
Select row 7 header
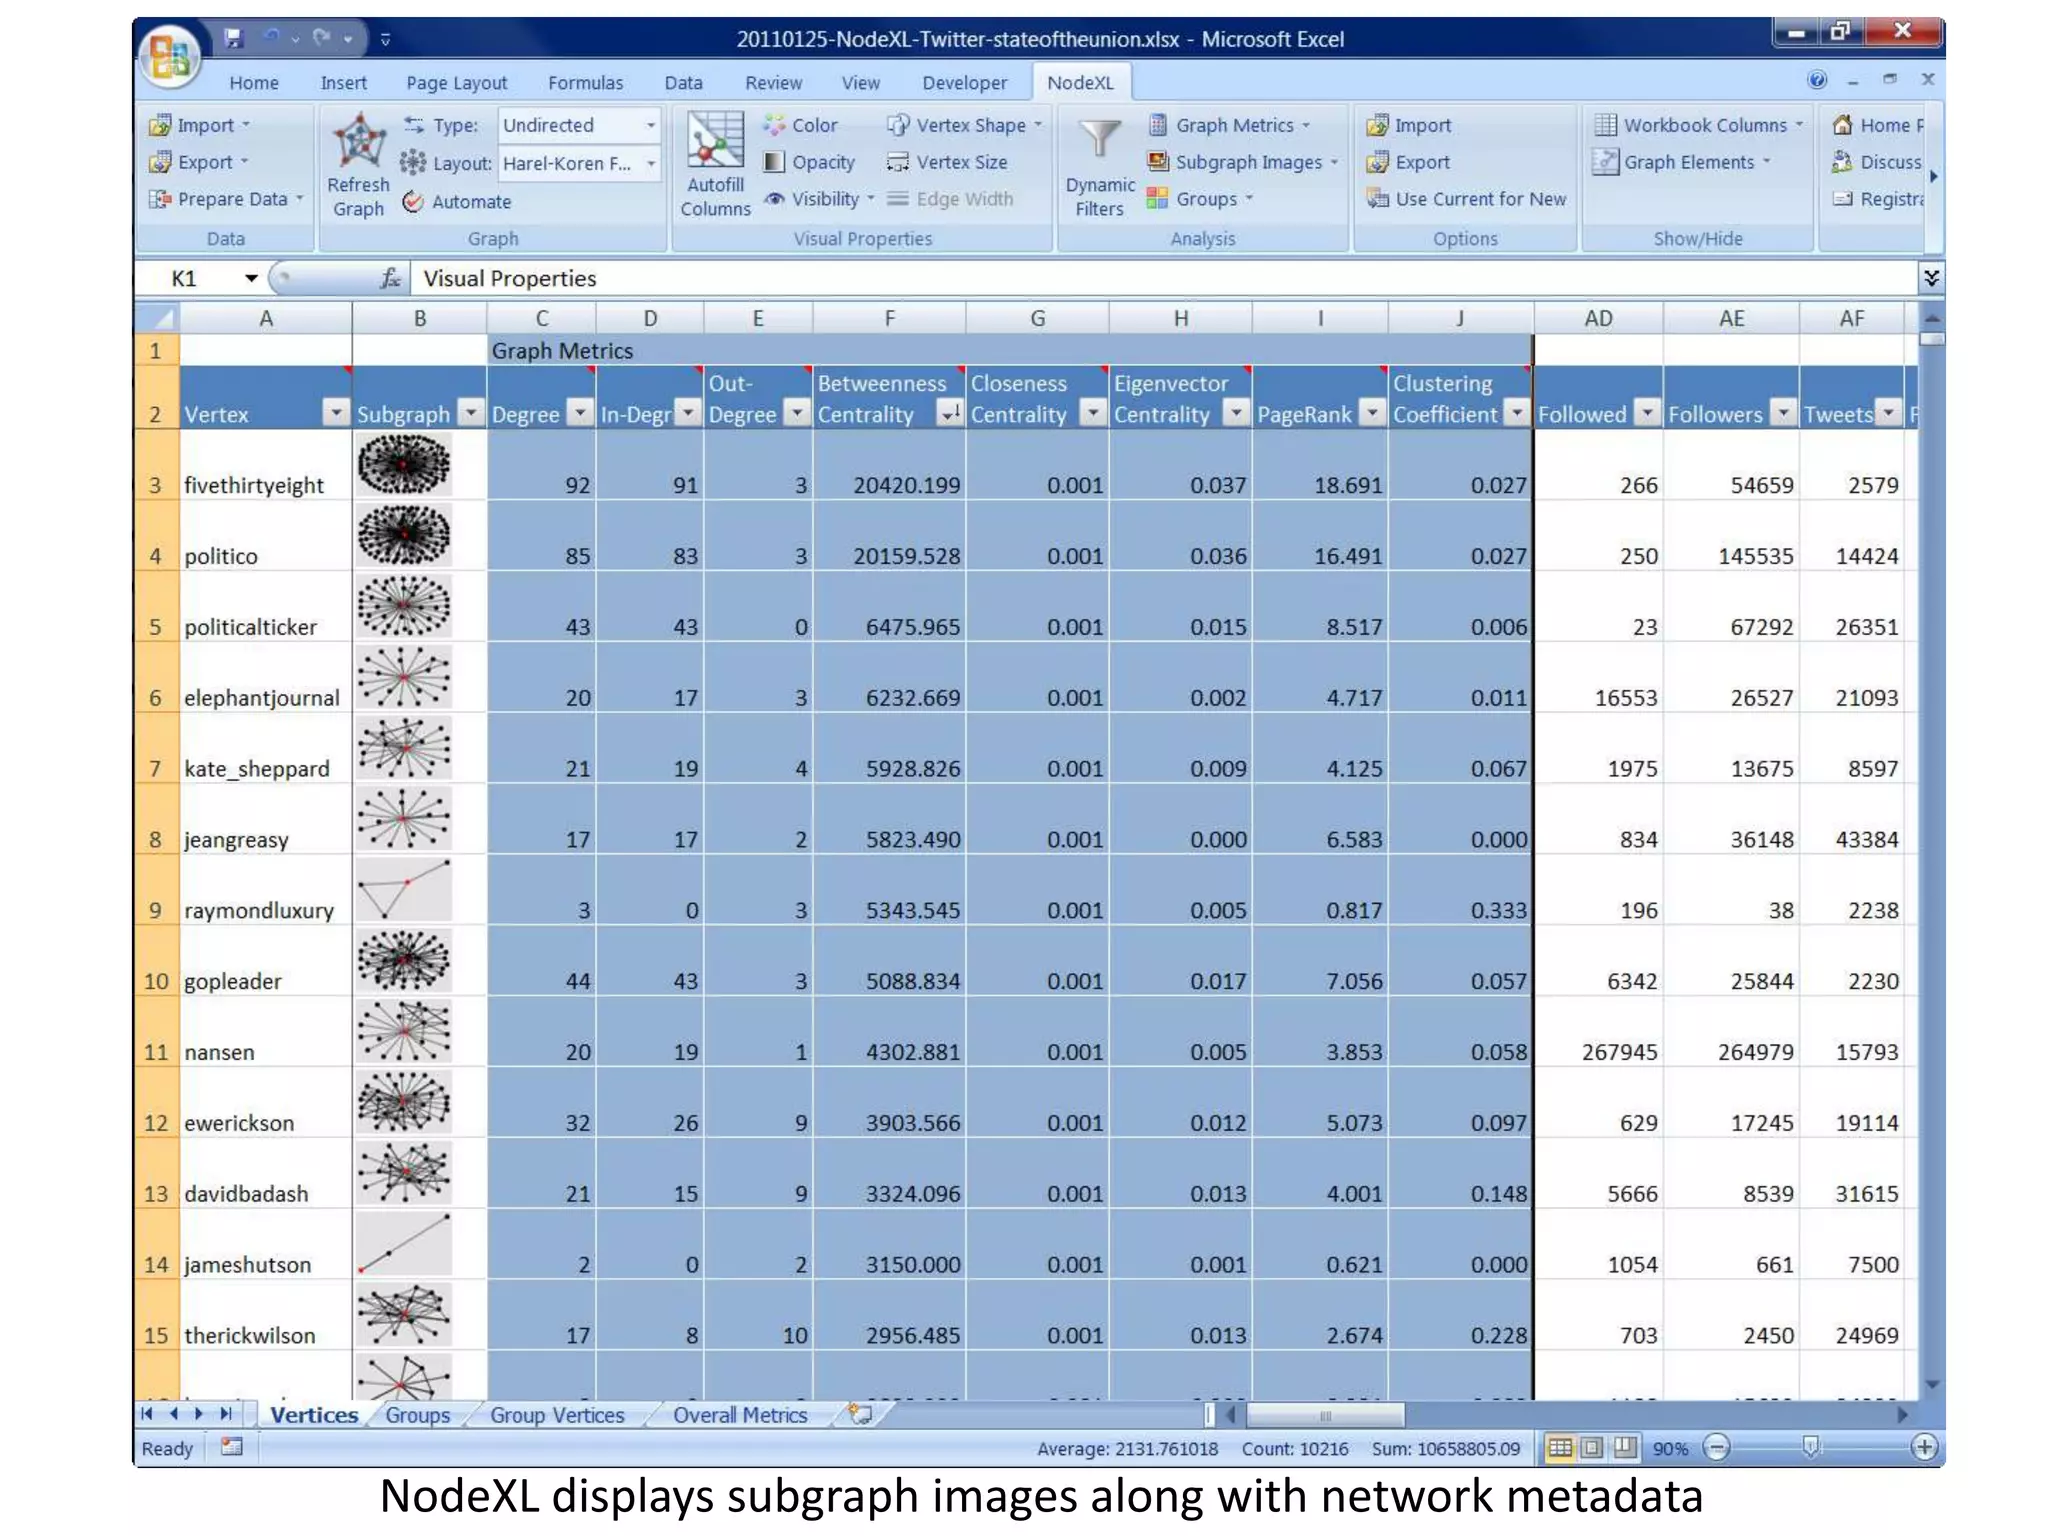click(x=156, y=748)
